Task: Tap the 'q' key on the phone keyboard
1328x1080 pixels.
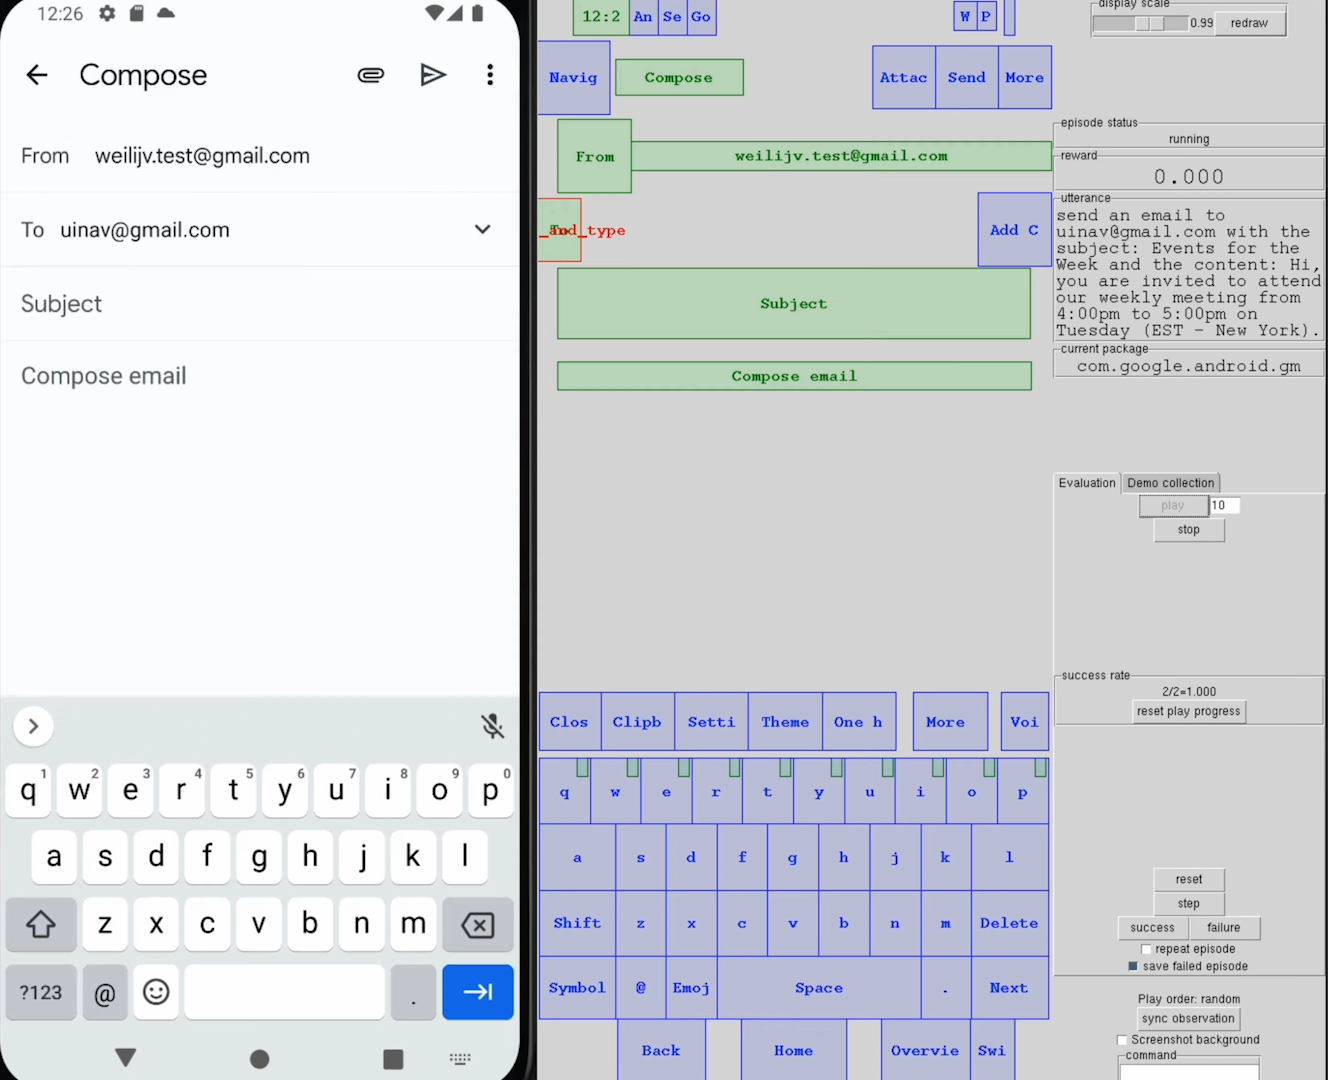Action: [x=28, y=790]
